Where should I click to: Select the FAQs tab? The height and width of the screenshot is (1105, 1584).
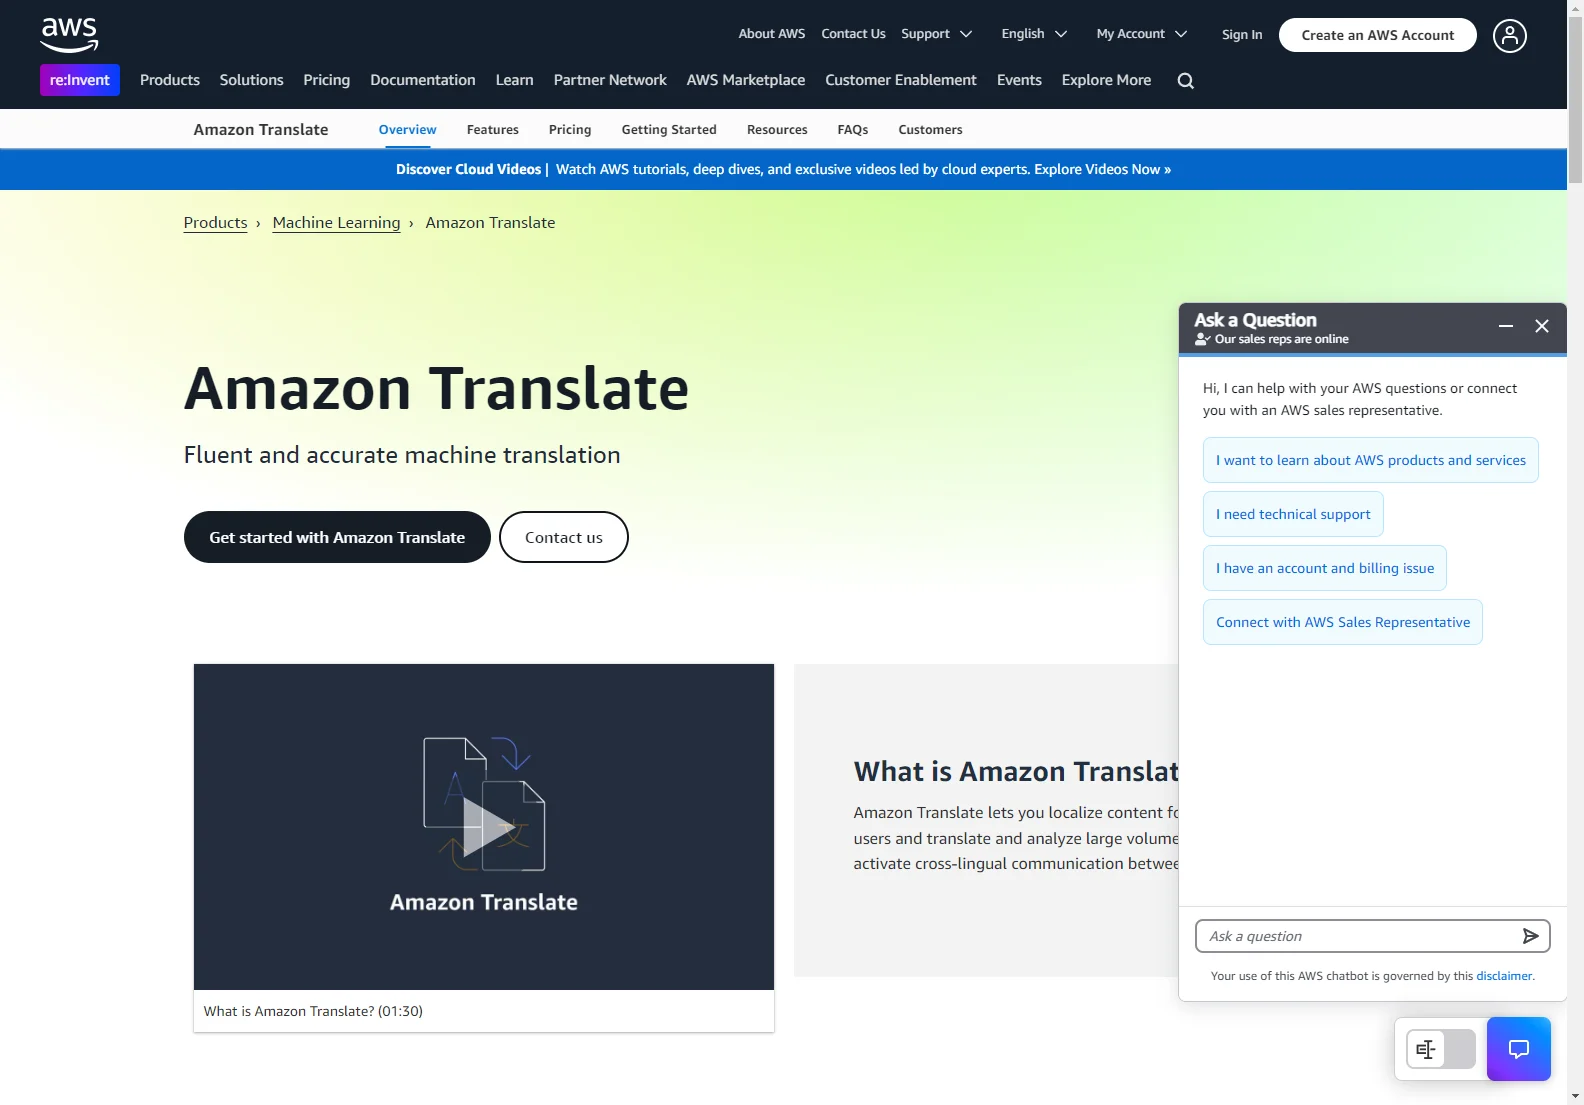click(853, 130)
